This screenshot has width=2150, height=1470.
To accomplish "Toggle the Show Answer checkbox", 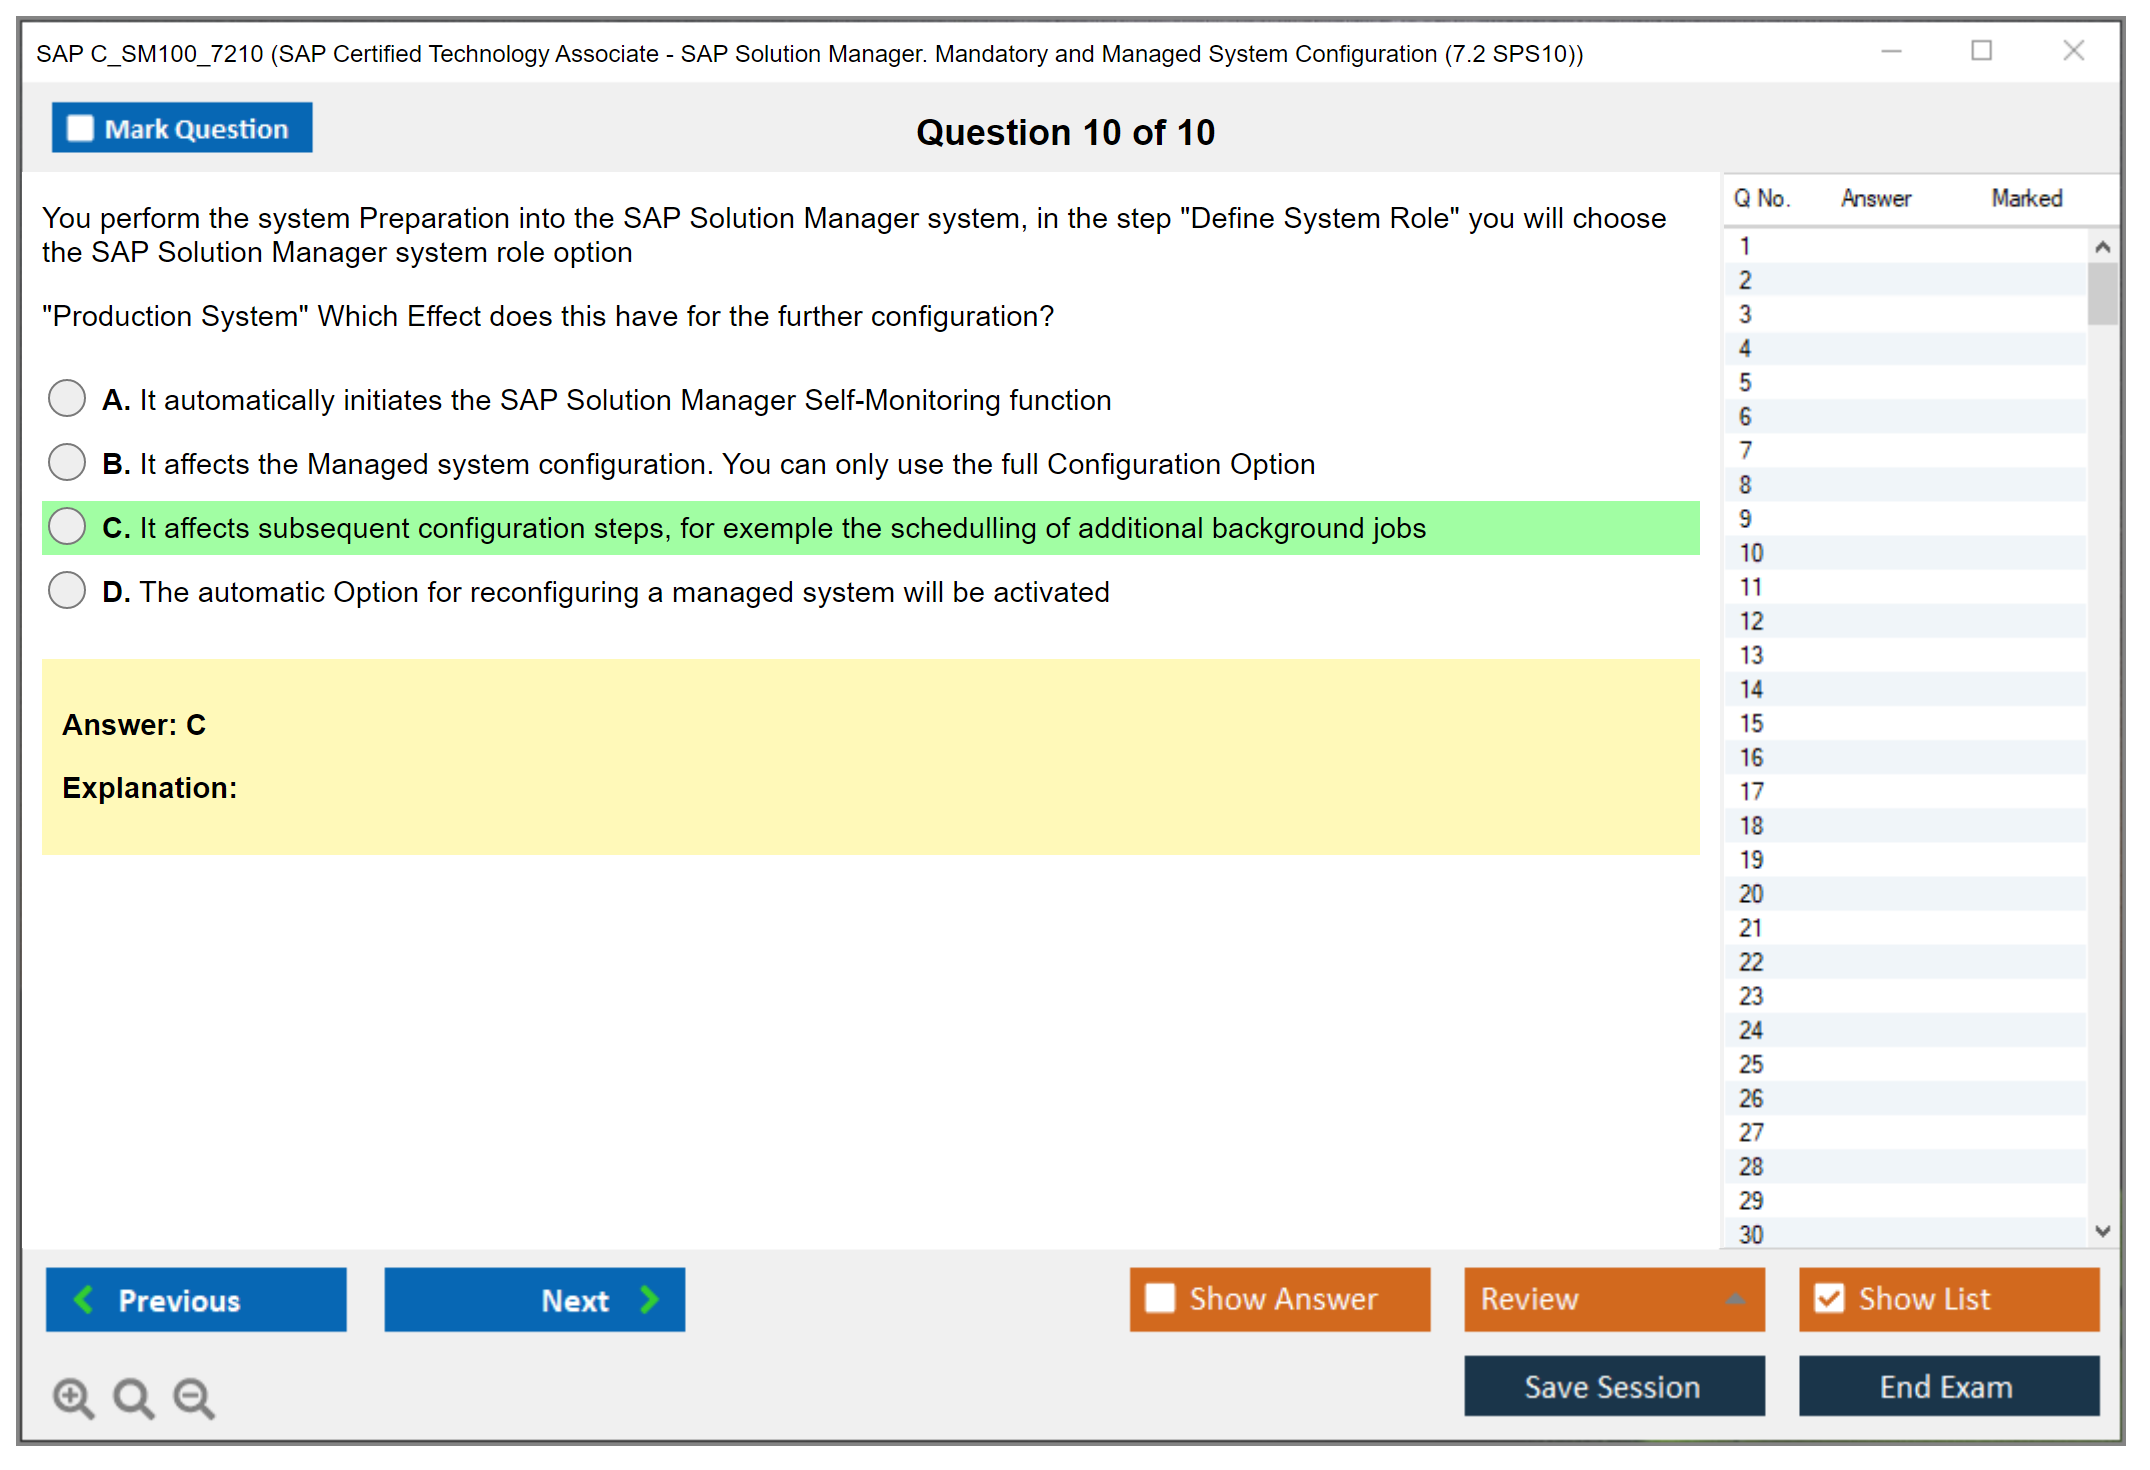I will (1160, 1298).
